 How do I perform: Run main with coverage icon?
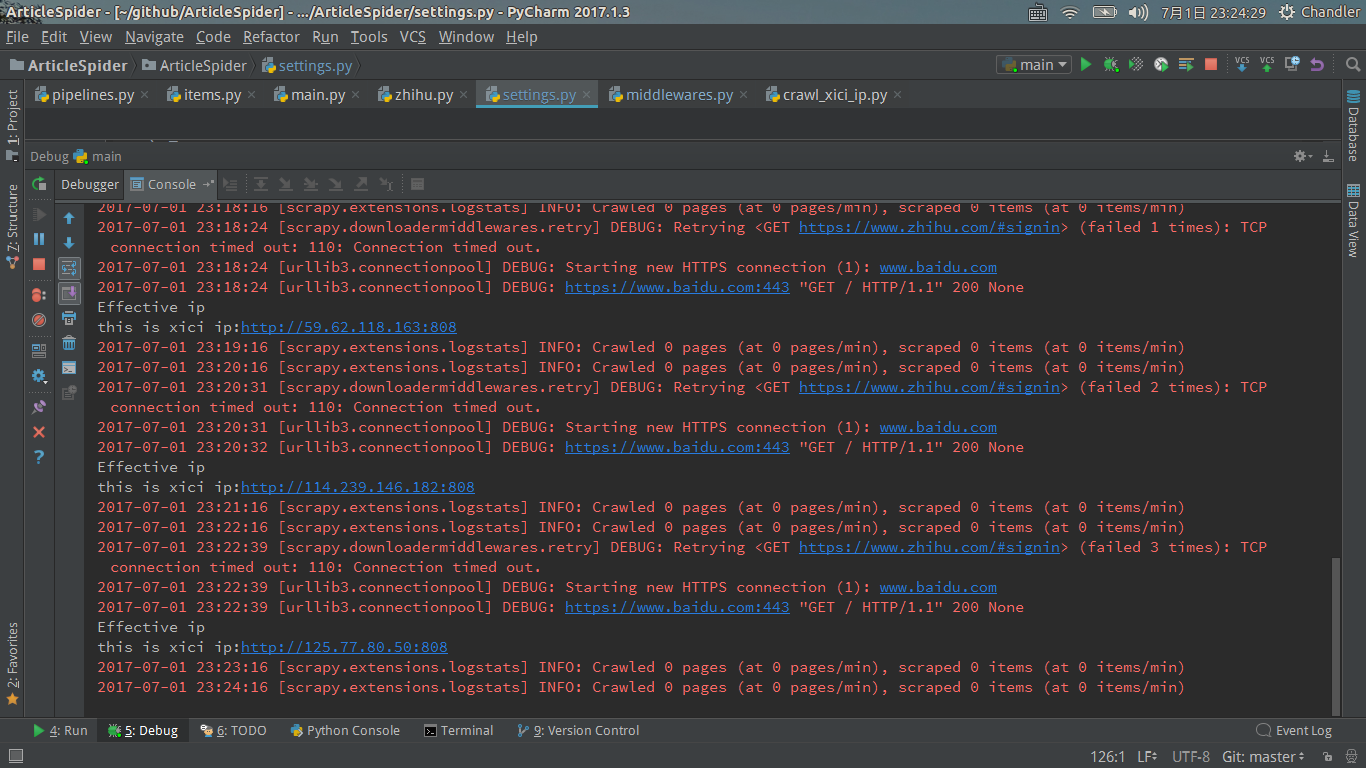coord(1136,64)
